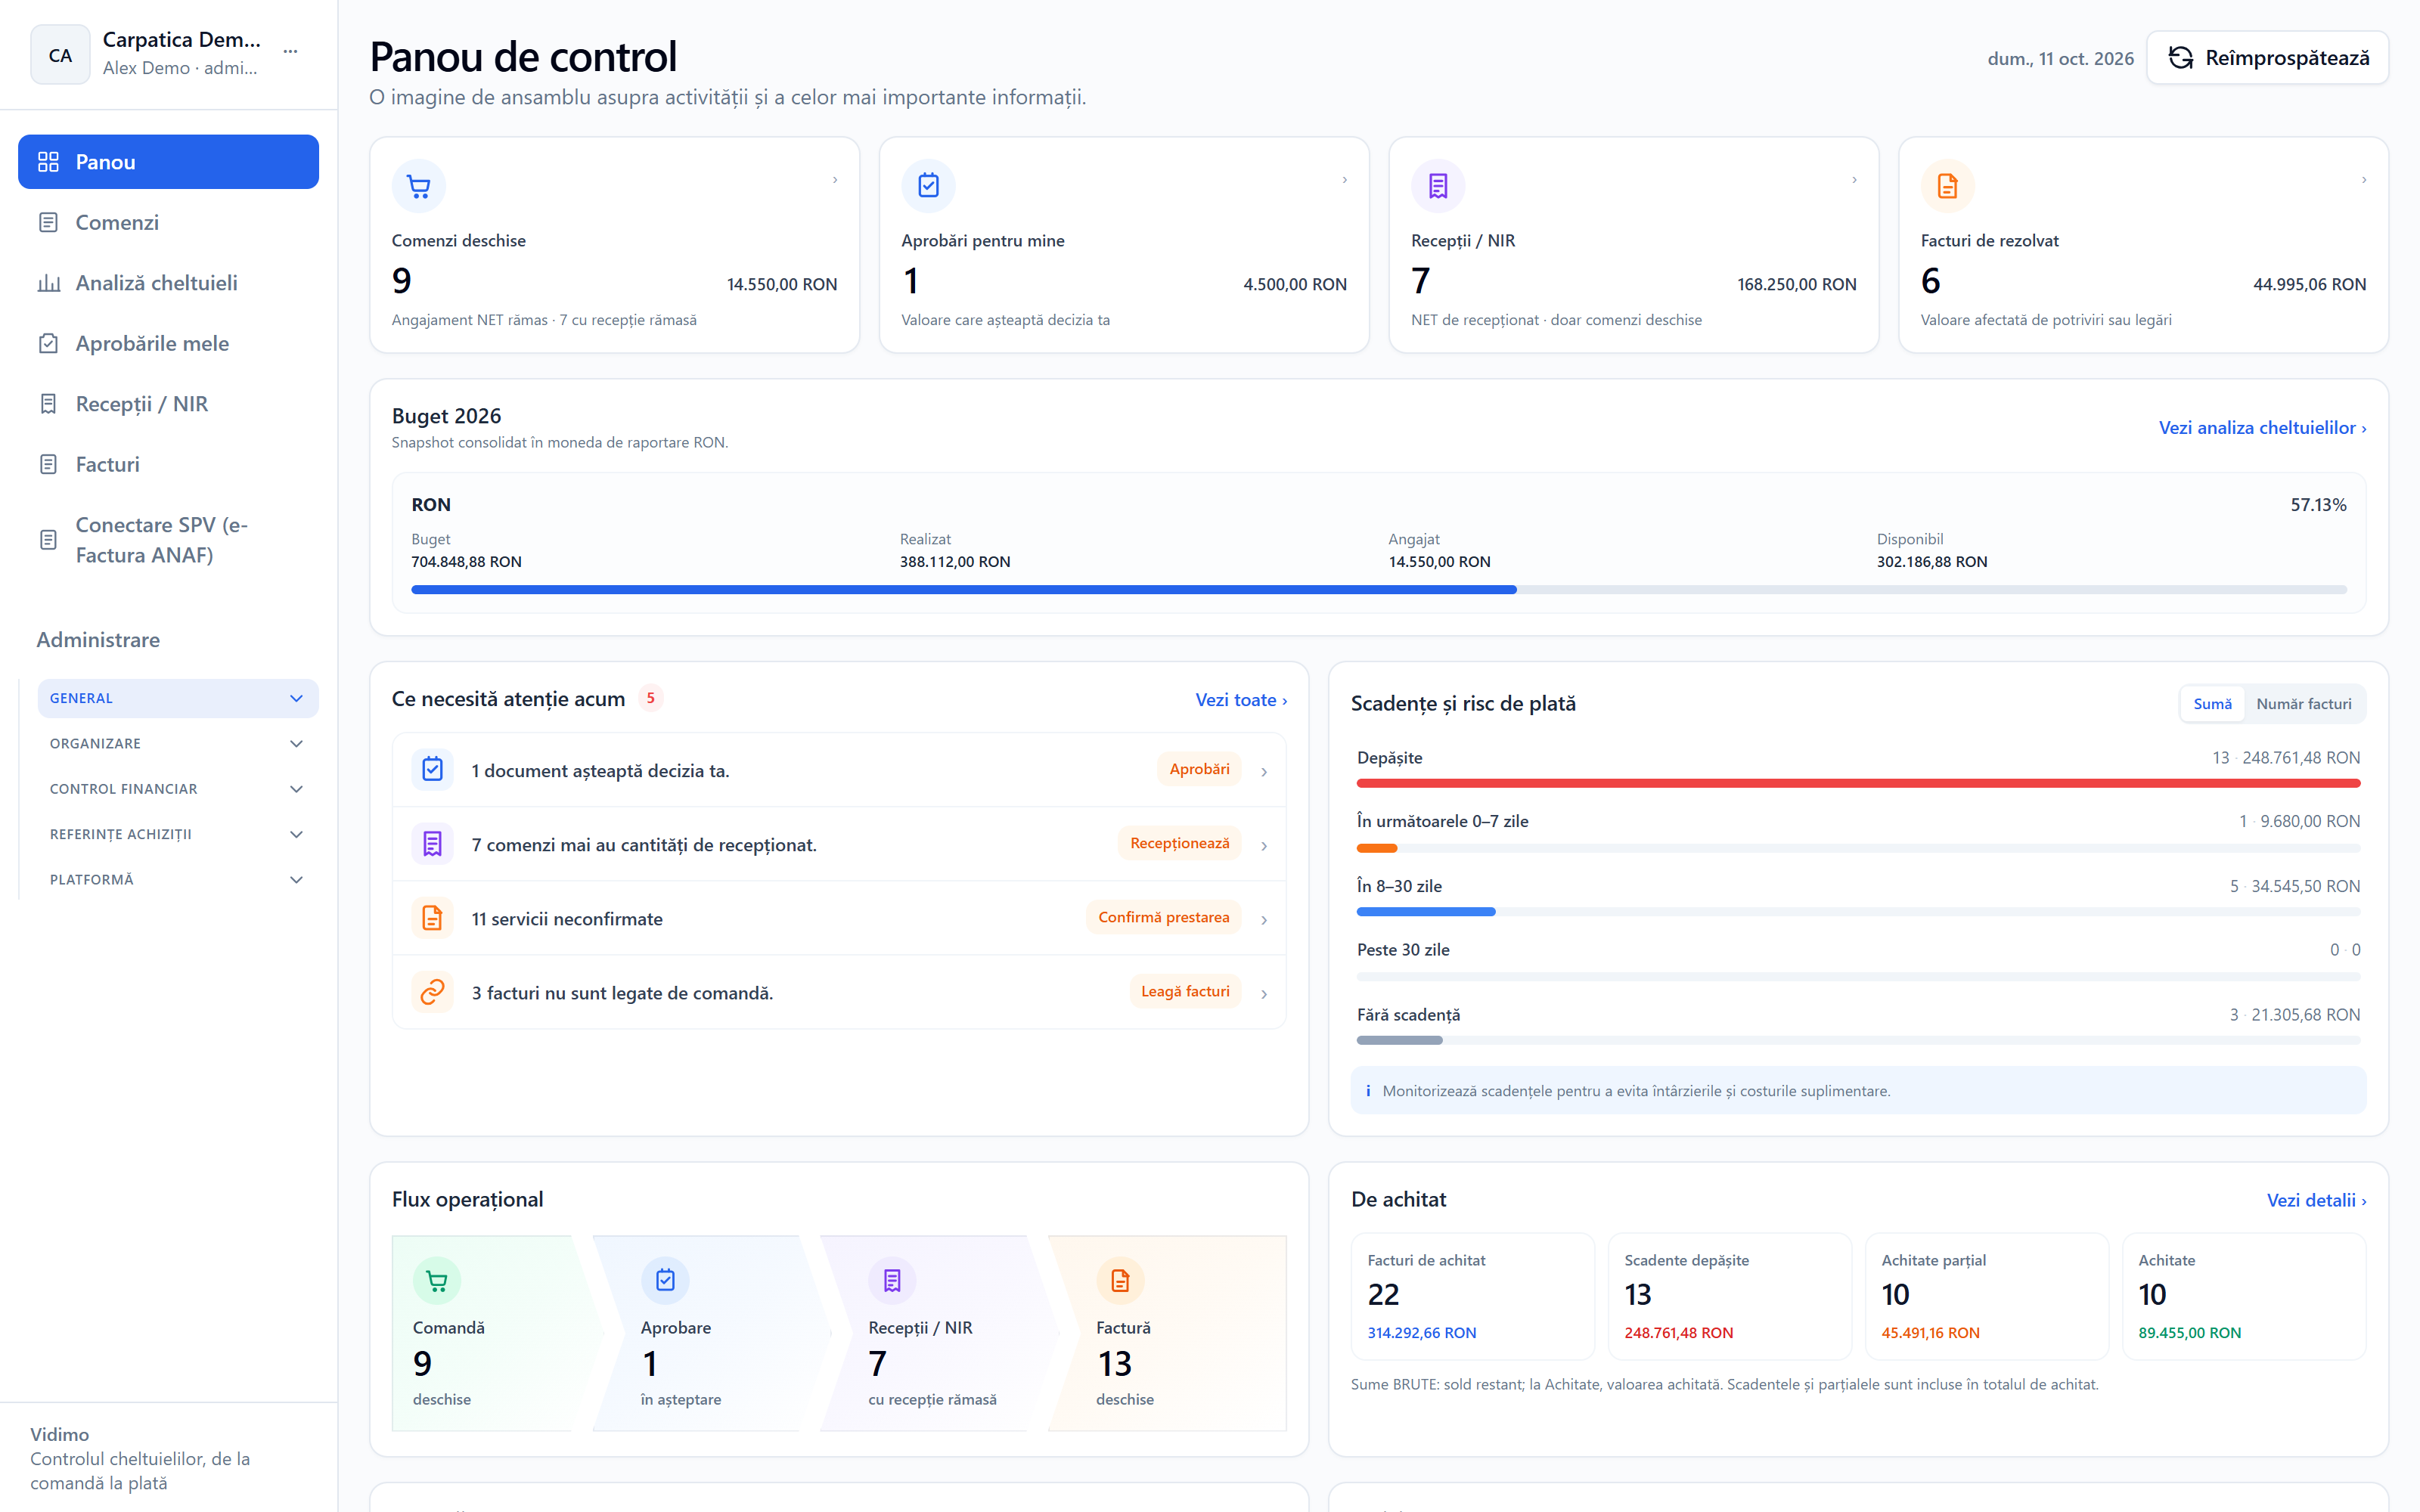Click the Factură stage icon in Flux operațional

click(x=1120, y=1280)
